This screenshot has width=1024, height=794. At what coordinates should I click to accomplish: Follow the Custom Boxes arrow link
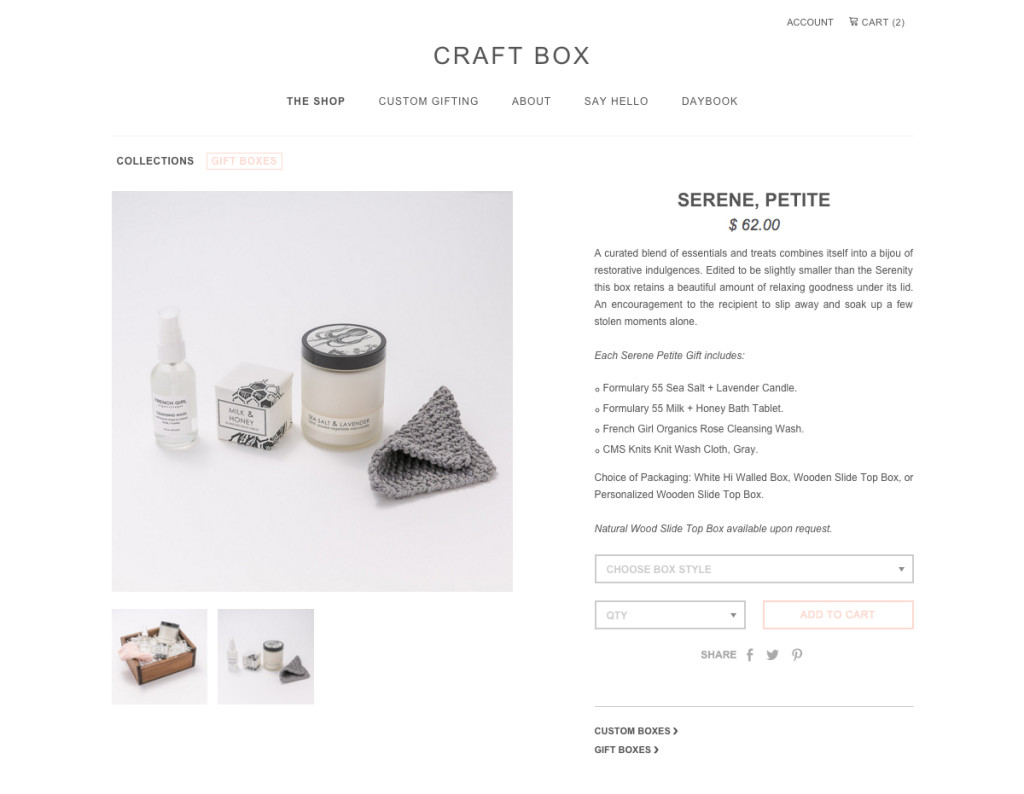pos(636,731)
